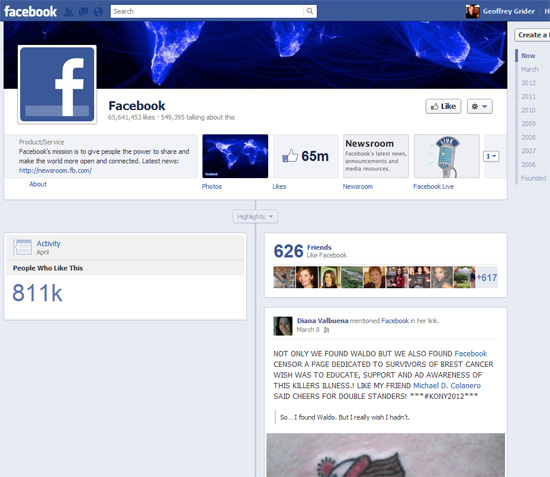This screenshot has width=550, height=477.
Task: Click the March 8 post timestamp
Action: pos(308,330)
